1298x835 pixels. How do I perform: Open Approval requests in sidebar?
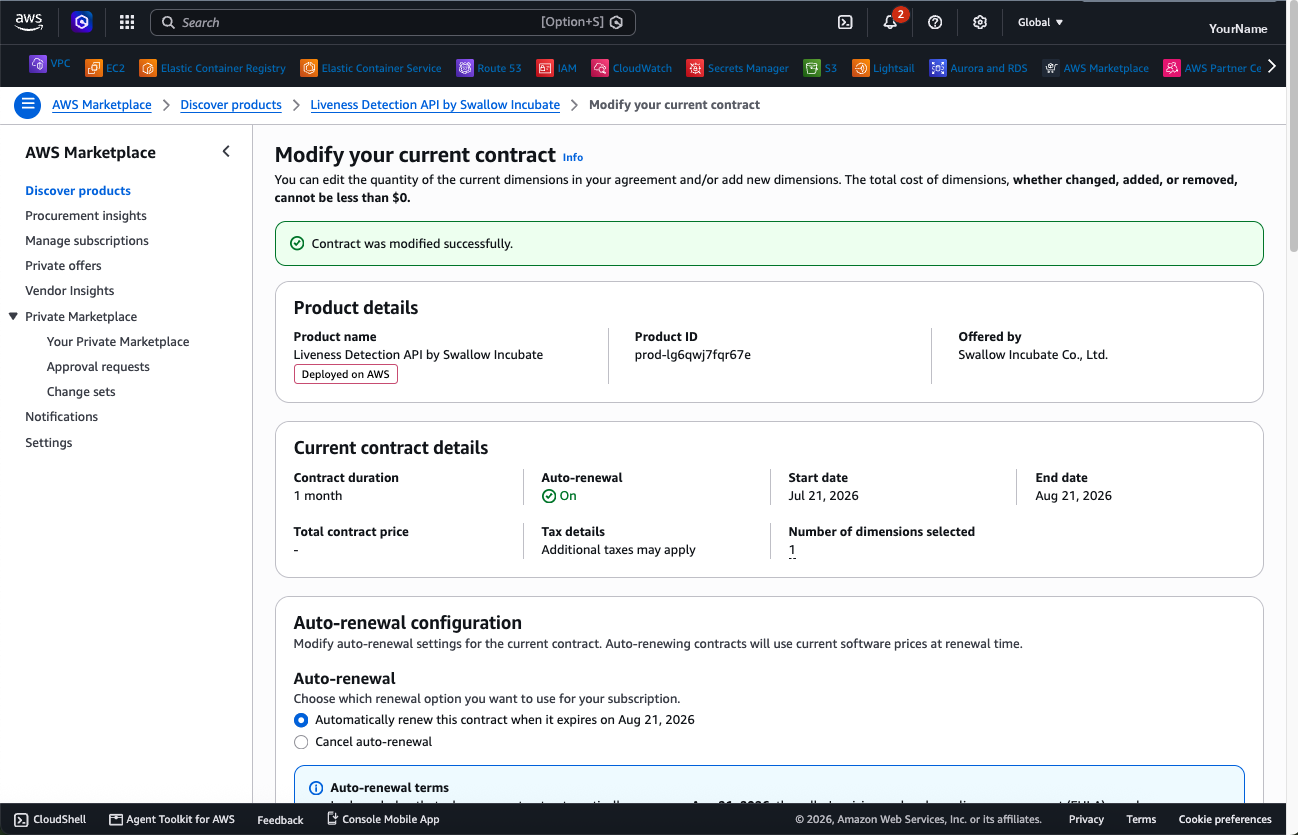pyautogui.click(x=98, y=366)
